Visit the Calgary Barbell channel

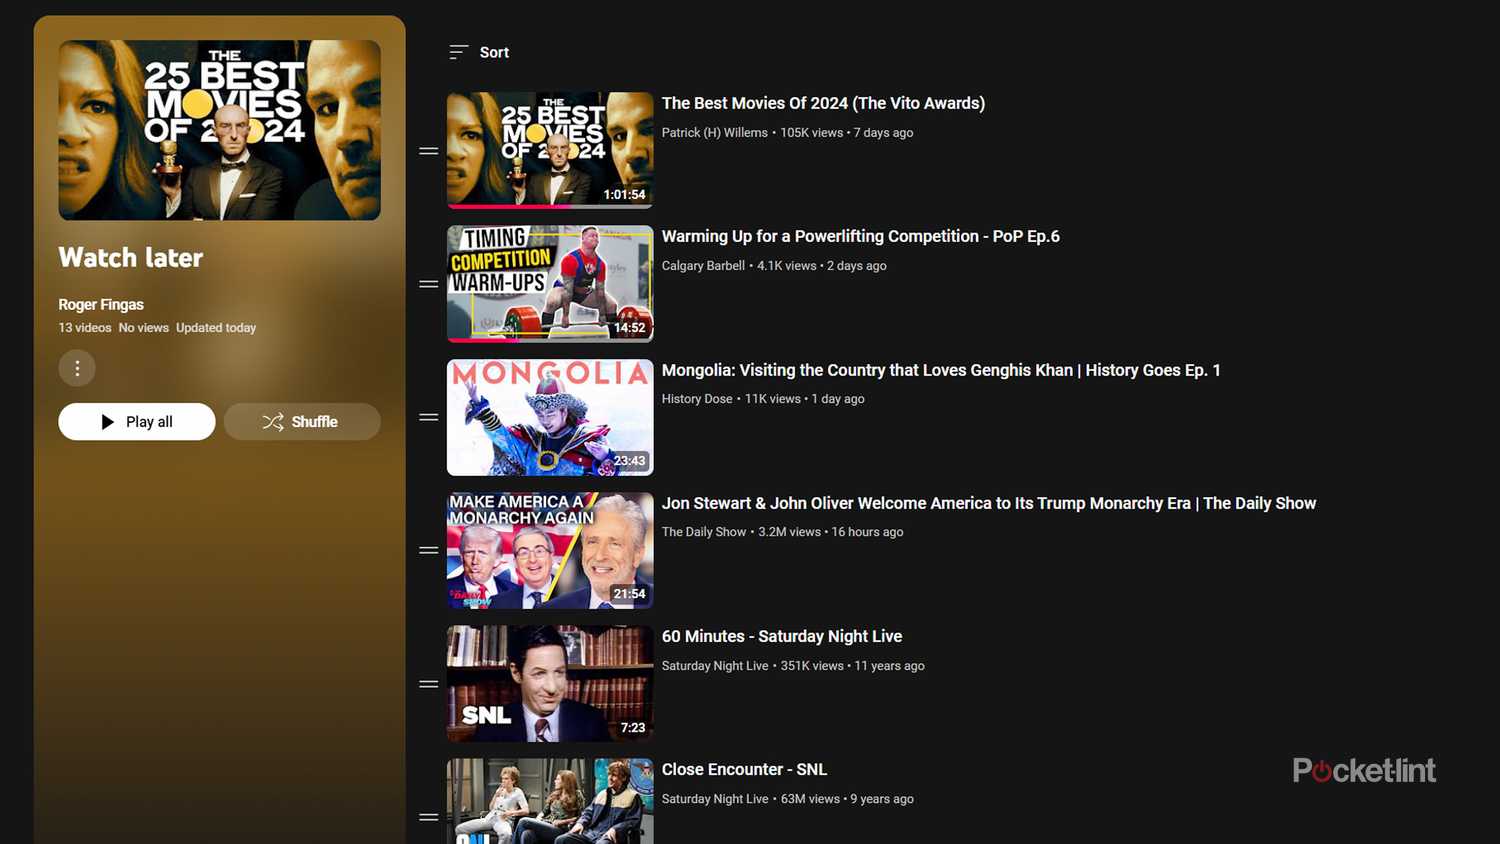pos(703,265)
